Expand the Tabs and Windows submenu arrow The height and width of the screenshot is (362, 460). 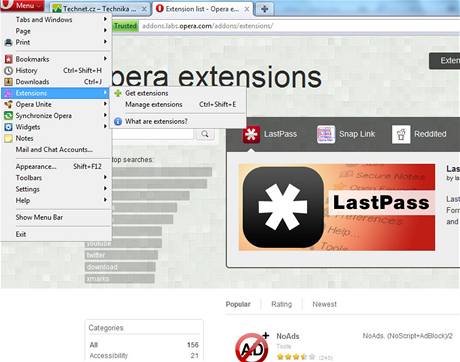click(105, 19)
